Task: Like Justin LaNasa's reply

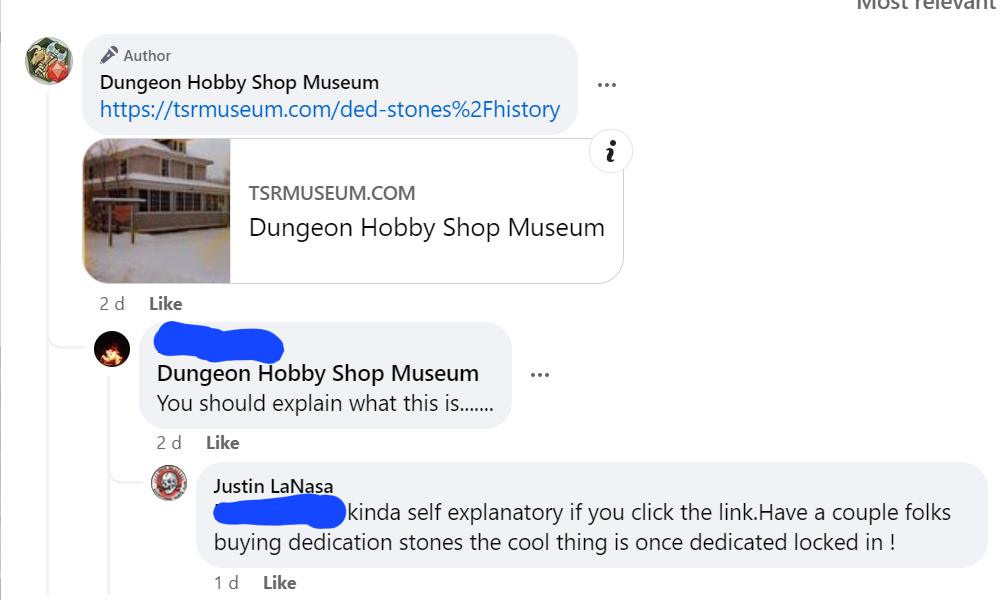Action: [x=280, y=582]
